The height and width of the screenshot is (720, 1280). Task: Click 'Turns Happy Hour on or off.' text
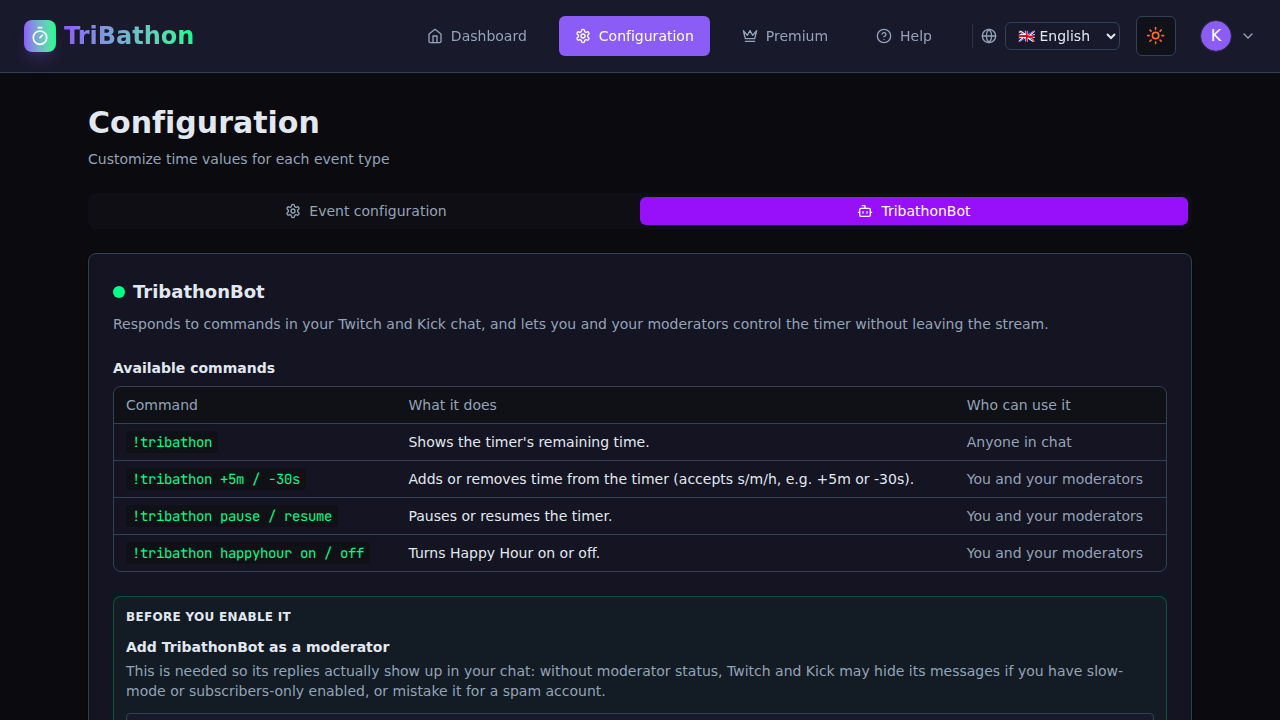tap(504, 553)
